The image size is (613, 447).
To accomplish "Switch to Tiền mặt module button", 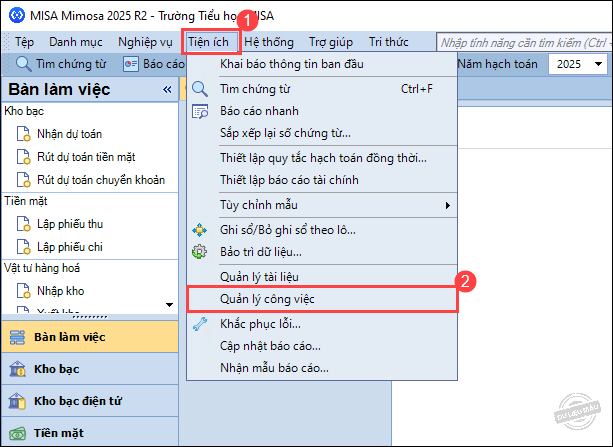I will [x=90, y=433].
